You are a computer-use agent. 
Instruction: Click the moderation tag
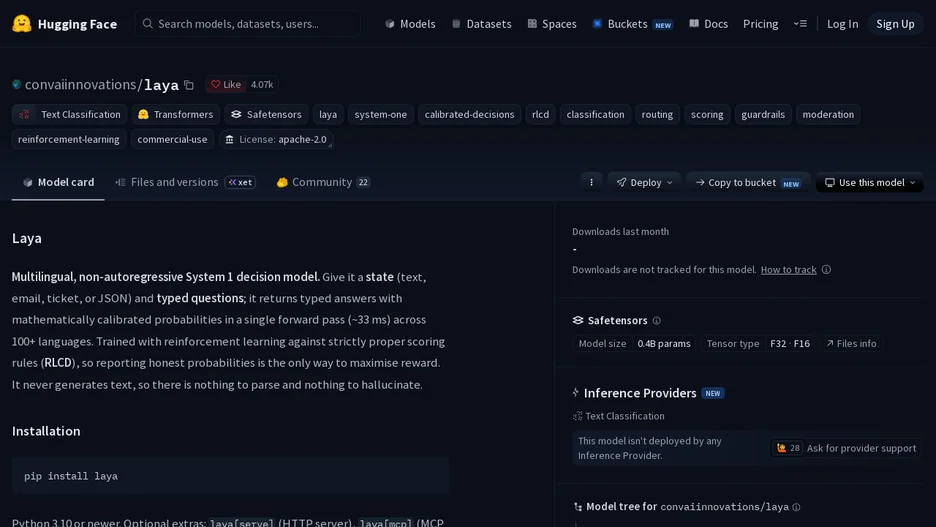coord(828,115)
